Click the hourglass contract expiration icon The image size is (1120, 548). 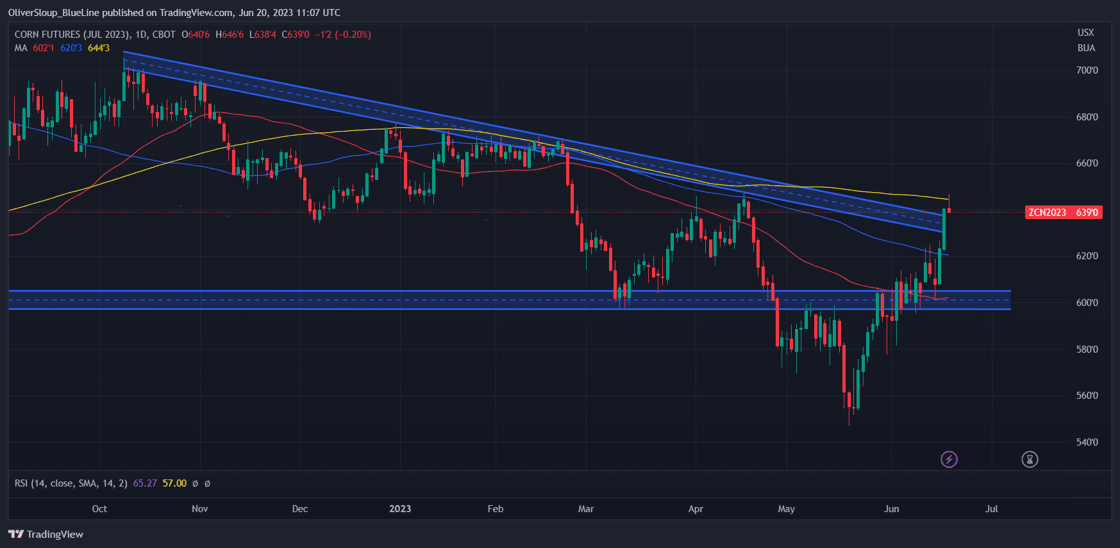pos(1029,459)
